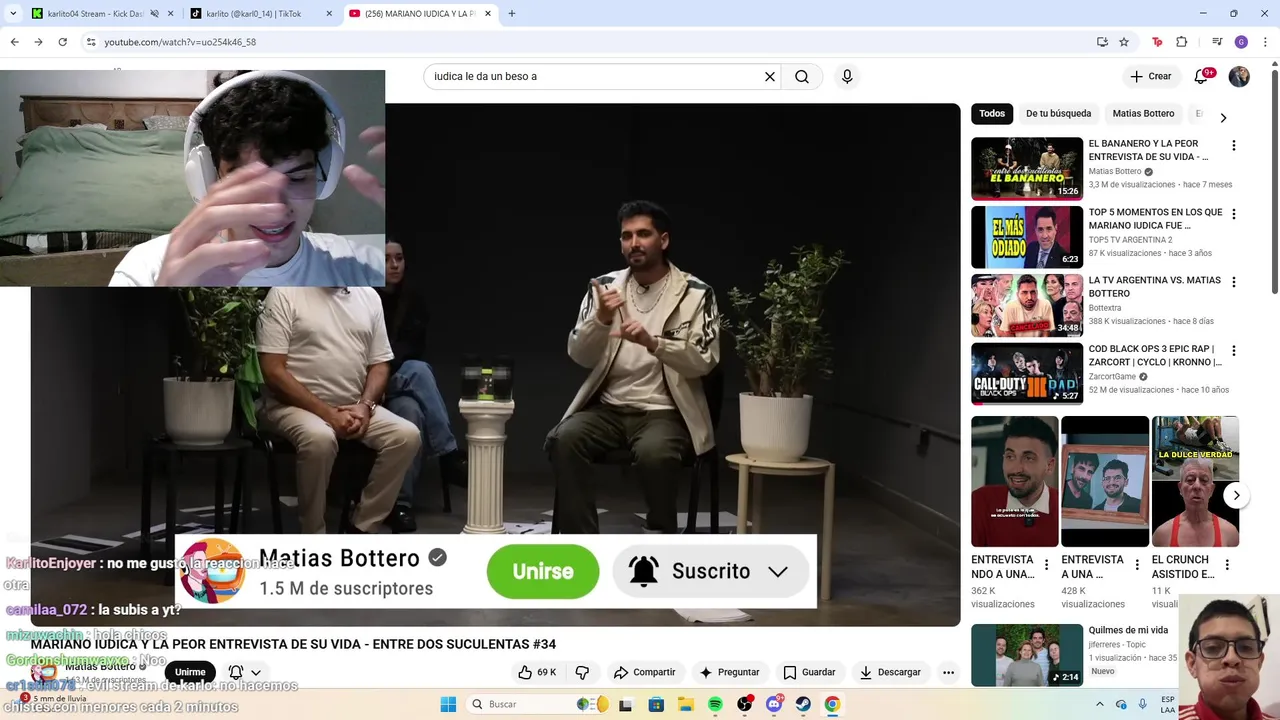Open the media control icon in Chrome toolbar

1217,42
